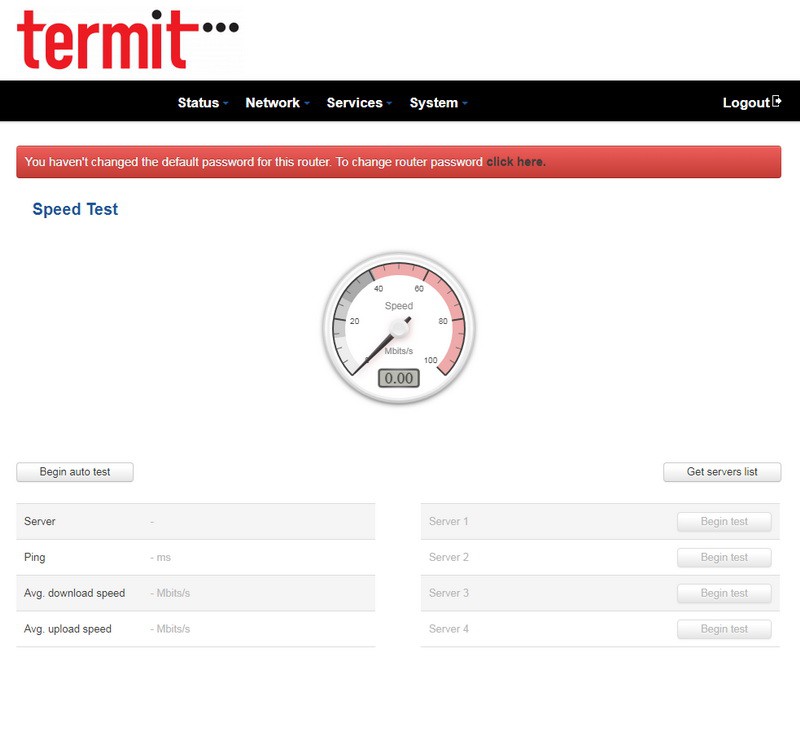Open the Network menu
The width and height of the screenshot is (800, 732).
[272, 103]
